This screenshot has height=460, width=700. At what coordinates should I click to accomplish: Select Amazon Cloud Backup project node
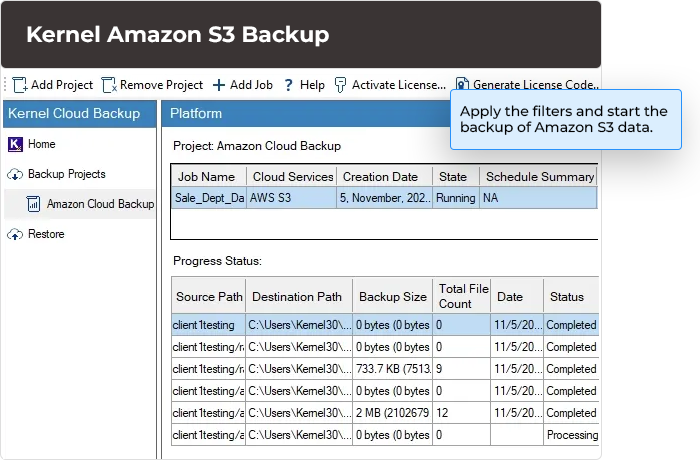[100, 204]
